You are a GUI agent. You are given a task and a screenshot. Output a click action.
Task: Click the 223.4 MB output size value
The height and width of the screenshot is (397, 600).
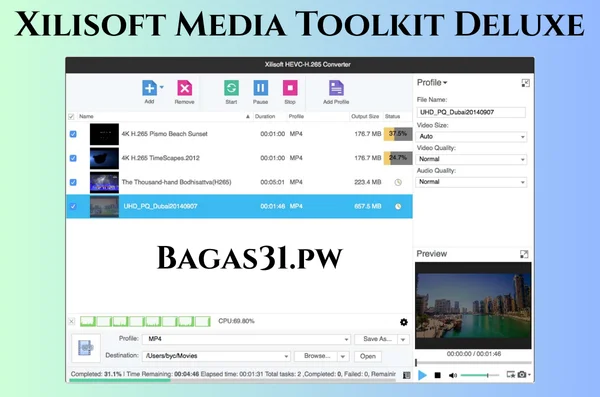point(367,182)
